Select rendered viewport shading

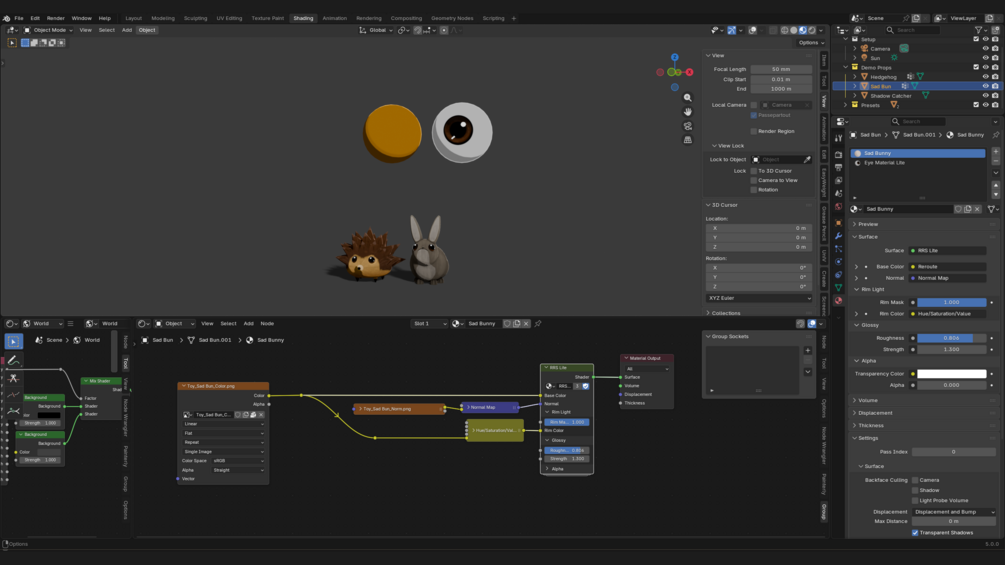tap(811, 30)
